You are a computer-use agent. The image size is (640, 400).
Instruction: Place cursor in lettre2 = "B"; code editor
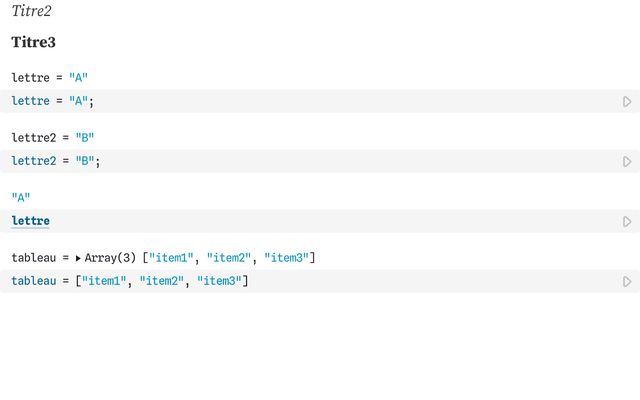tap(300, 161)
